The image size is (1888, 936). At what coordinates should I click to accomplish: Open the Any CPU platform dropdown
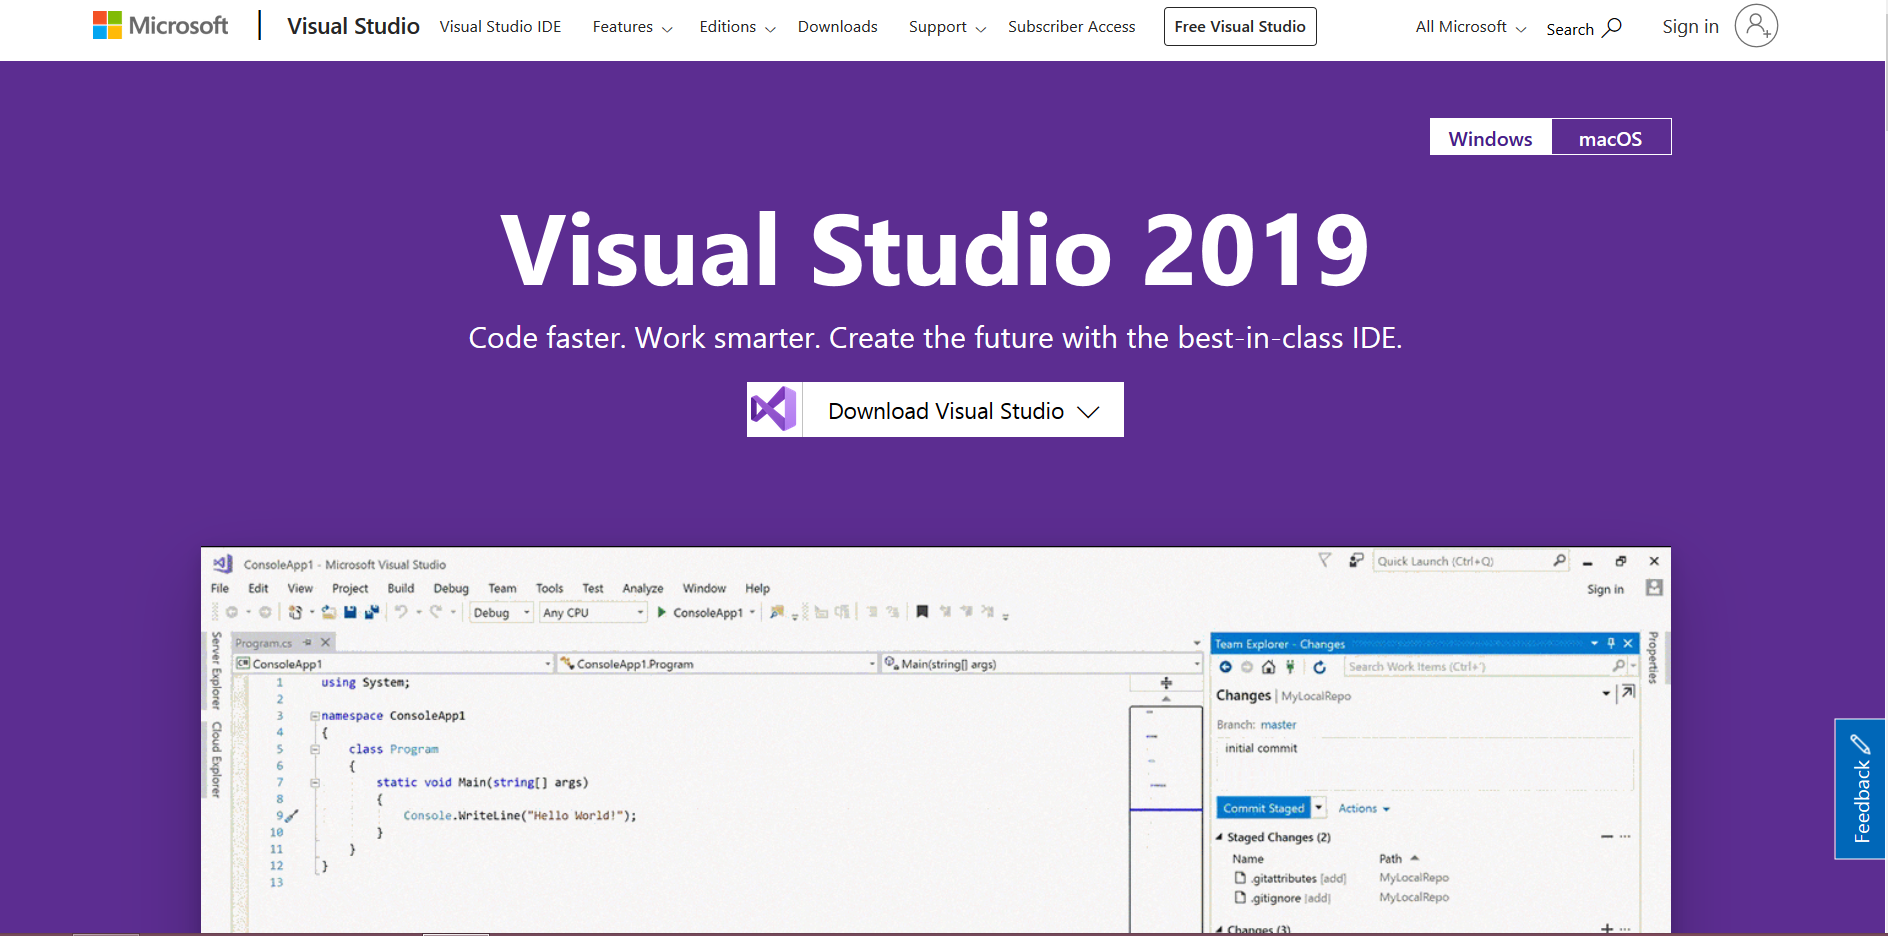click(593, 613)
